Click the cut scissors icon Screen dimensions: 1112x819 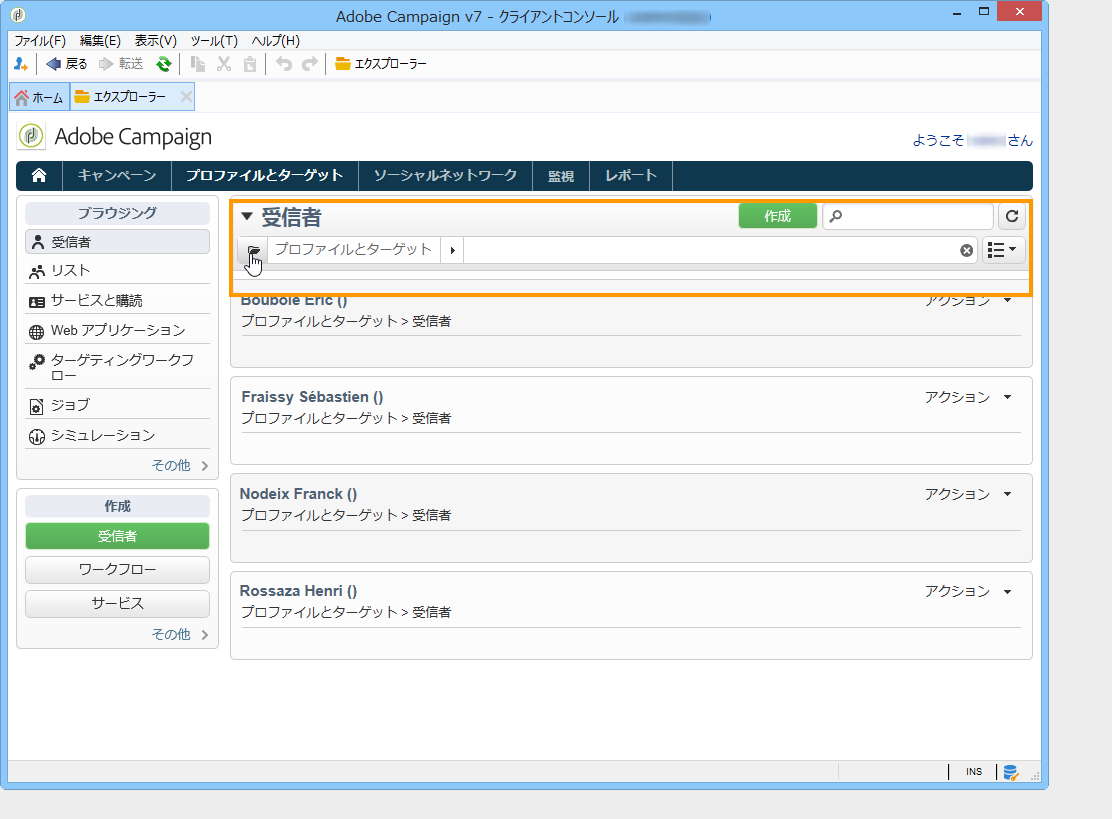[x=224, y=64]
